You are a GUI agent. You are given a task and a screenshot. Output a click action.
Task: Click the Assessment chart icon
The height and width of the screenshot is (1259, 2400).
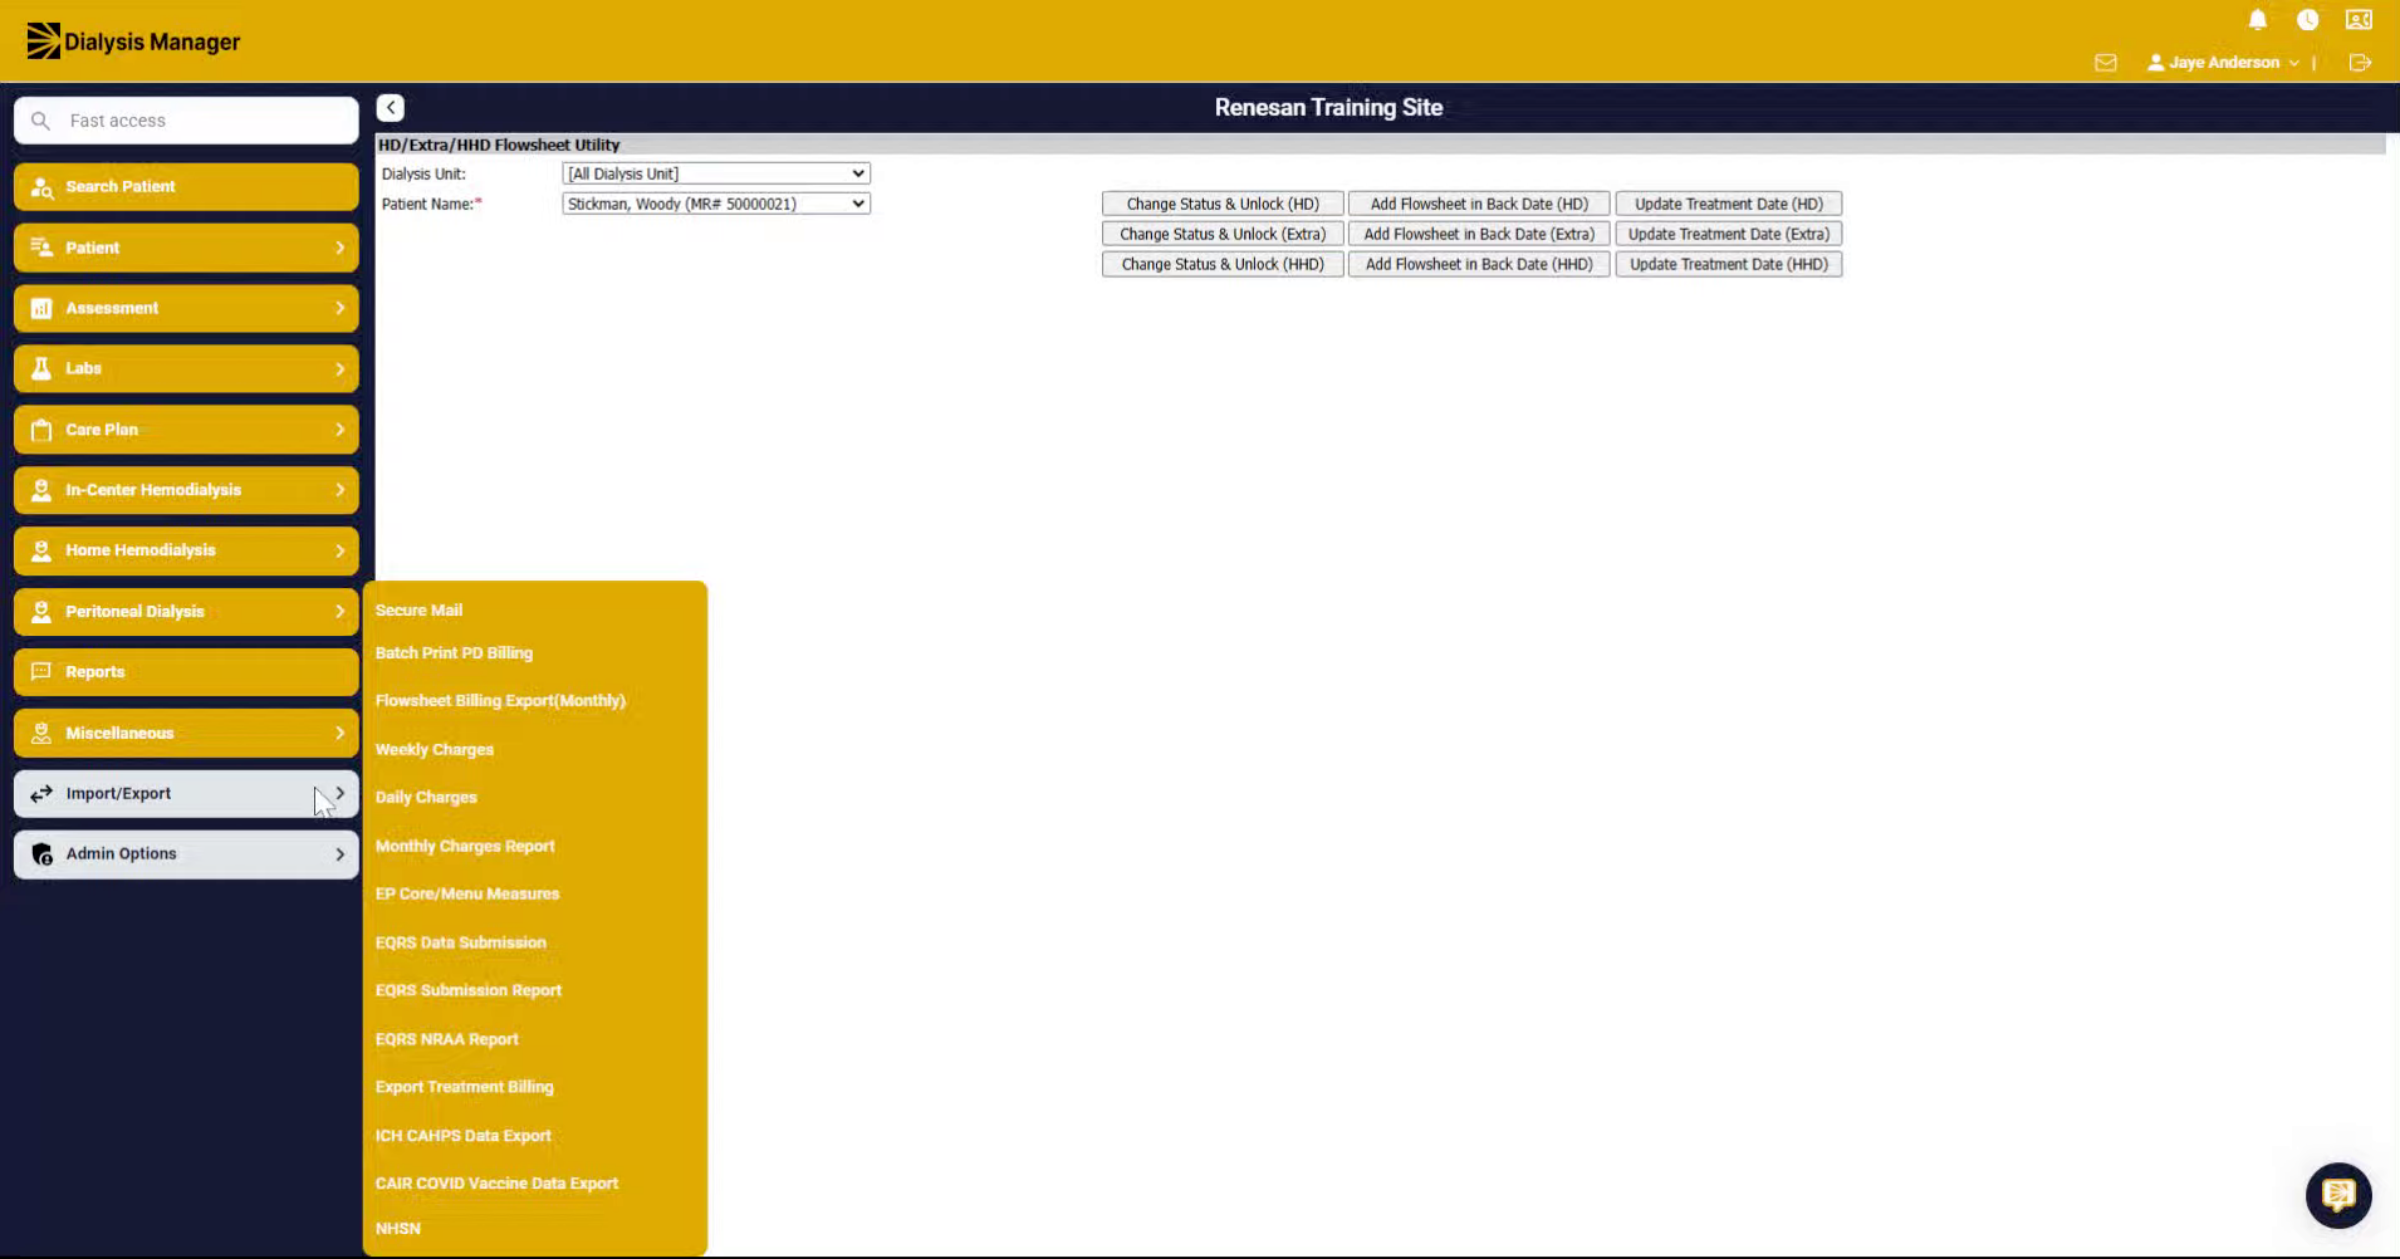click(41, 308)
